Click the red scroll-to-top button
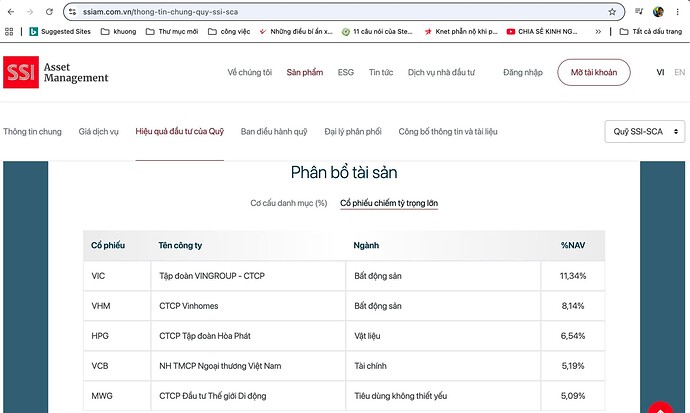 (x=660, y=408)
